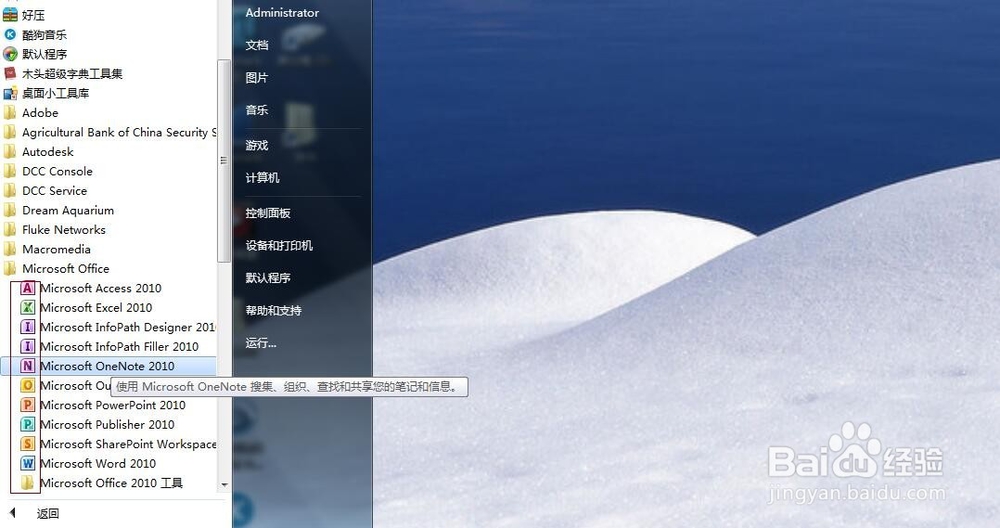This screenshot has height=528, width=1000.
Task: Click the OneNote 2010 purple N icon
Action: [x=27, y=366]
